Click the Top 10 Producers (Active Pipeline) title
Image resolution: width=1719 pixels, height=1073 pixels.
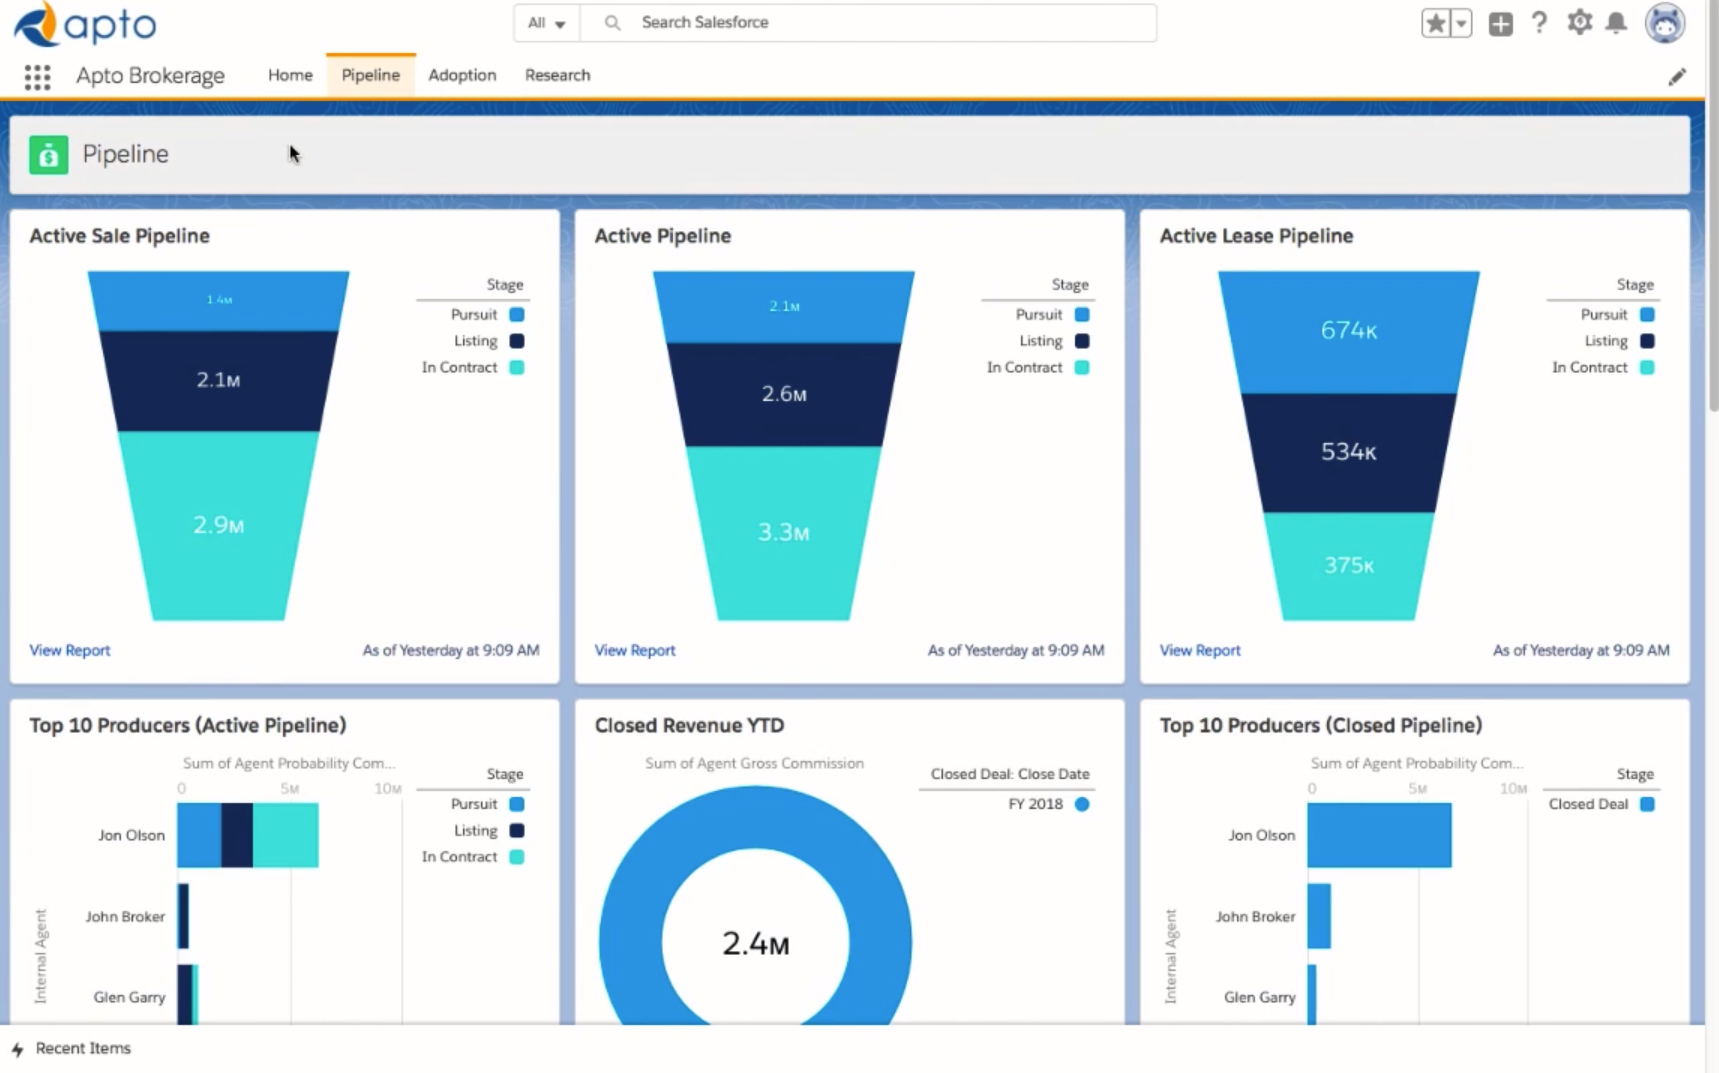[187, 725]
